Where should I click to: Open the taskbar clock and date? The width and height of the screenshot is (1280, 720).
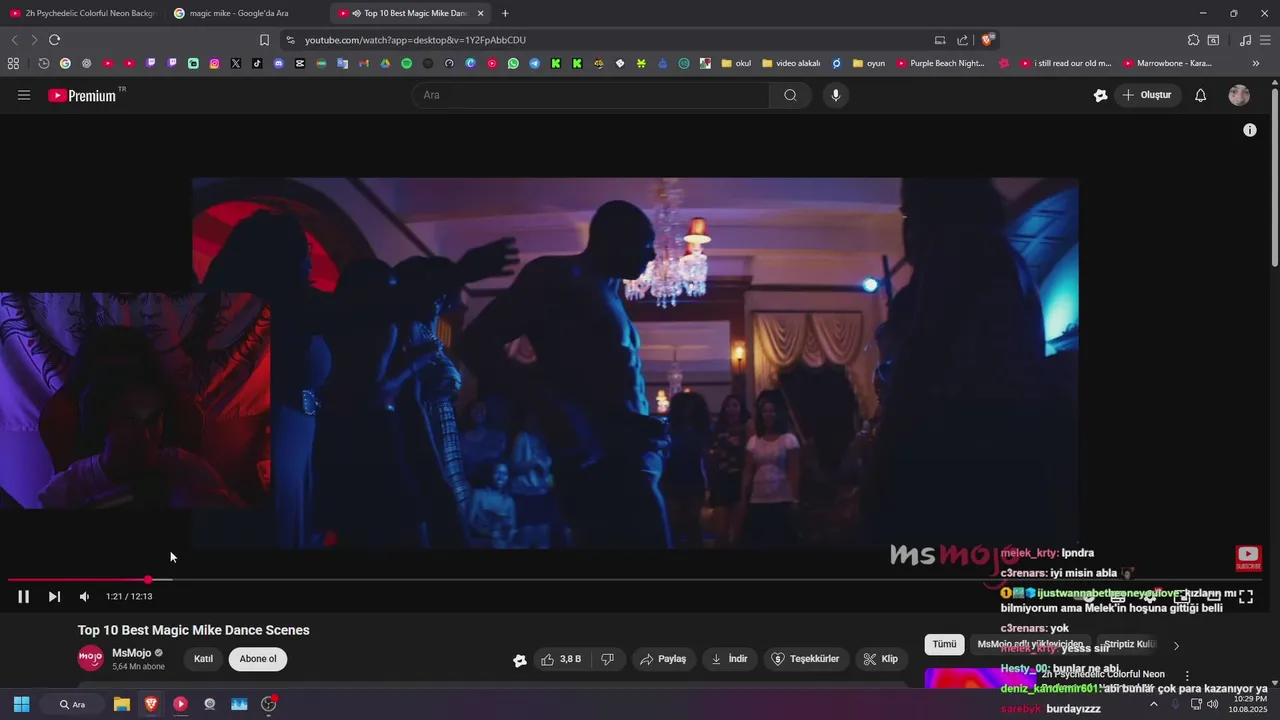(1250, 704)
